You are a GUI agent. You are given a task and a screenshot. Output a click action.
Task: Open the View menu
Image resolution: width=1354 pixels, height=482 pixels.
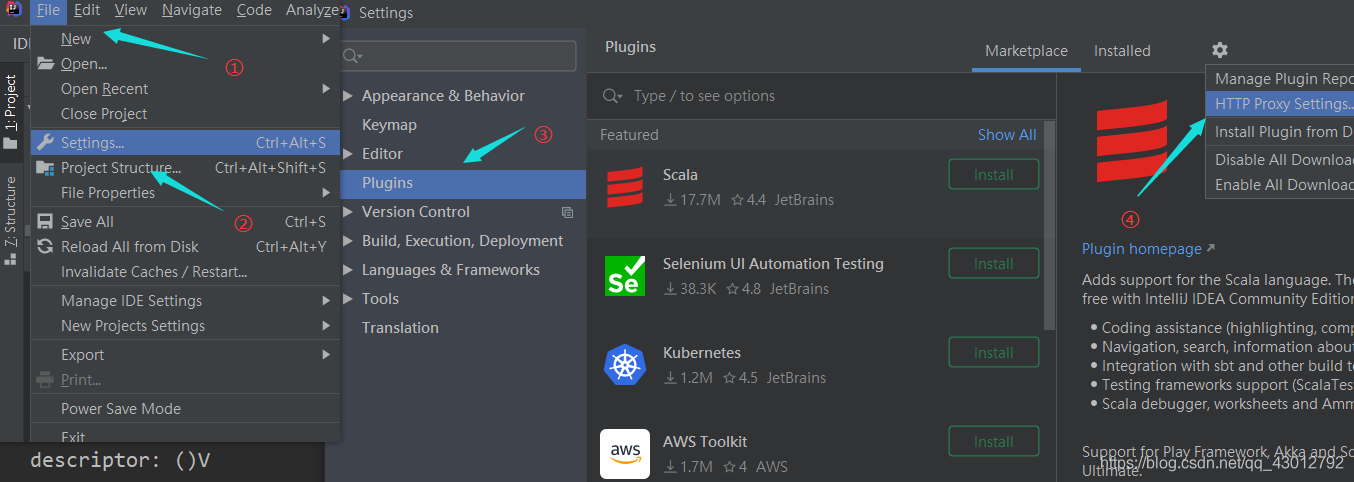coord(130,10)
